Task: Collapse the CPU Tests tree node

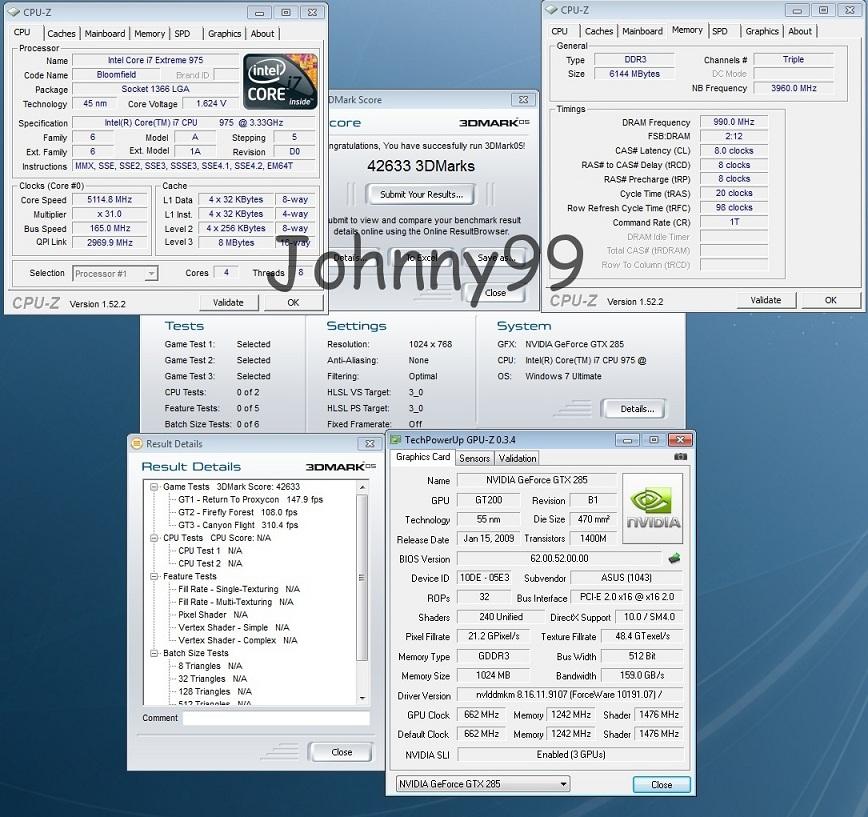Action: click(x=153, y=537)
